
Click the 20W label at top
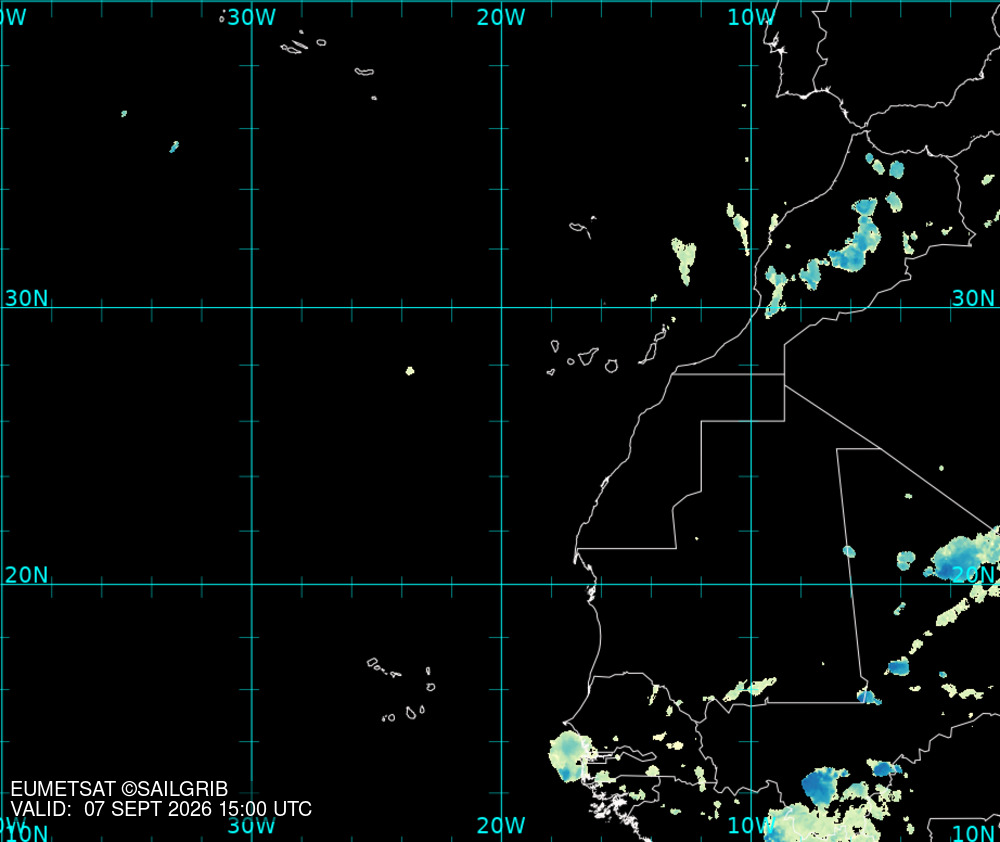pos(501,17)
